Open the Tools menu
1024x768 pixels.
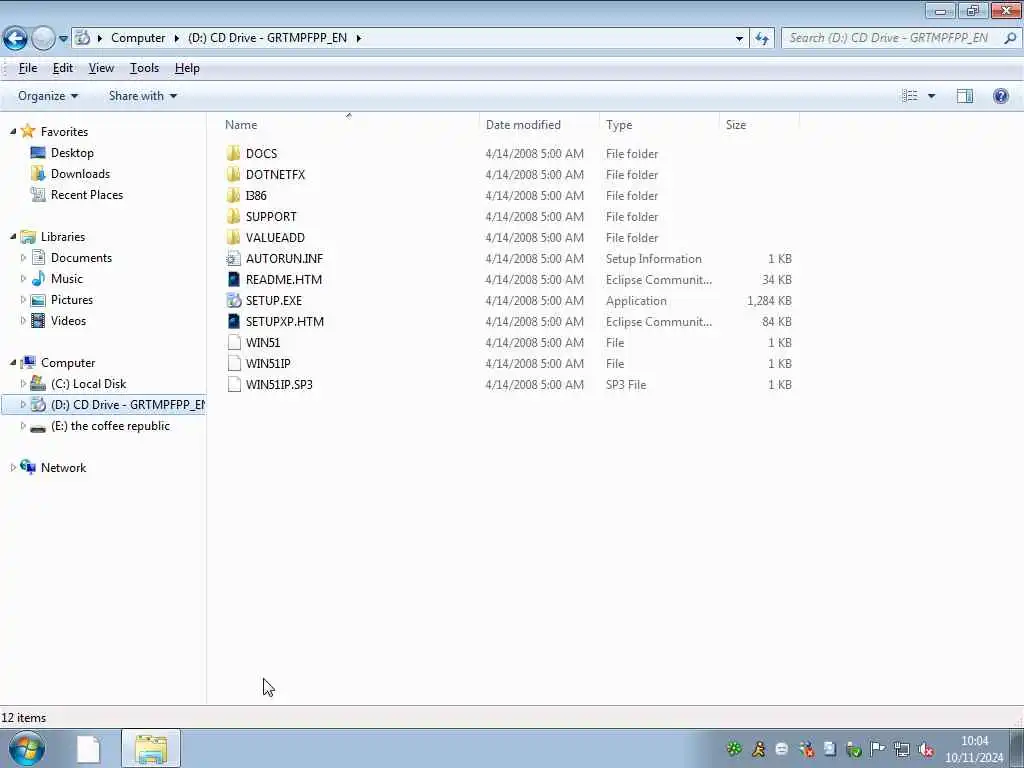click(x=144, y=68)
